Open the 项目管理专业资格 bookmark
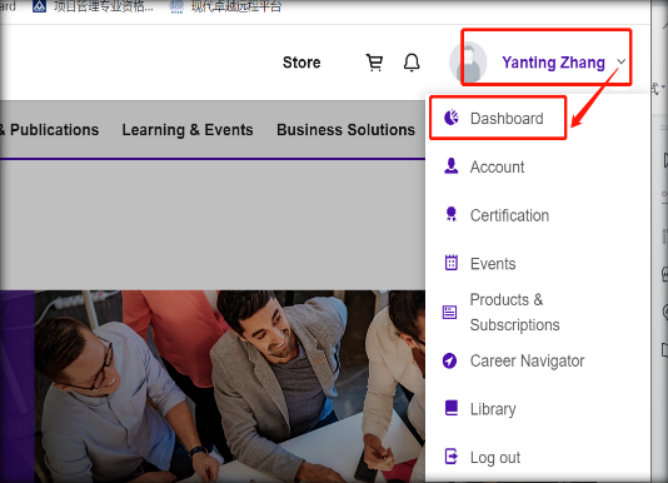The width and height of the screenshot is (668, 483). 102,6
